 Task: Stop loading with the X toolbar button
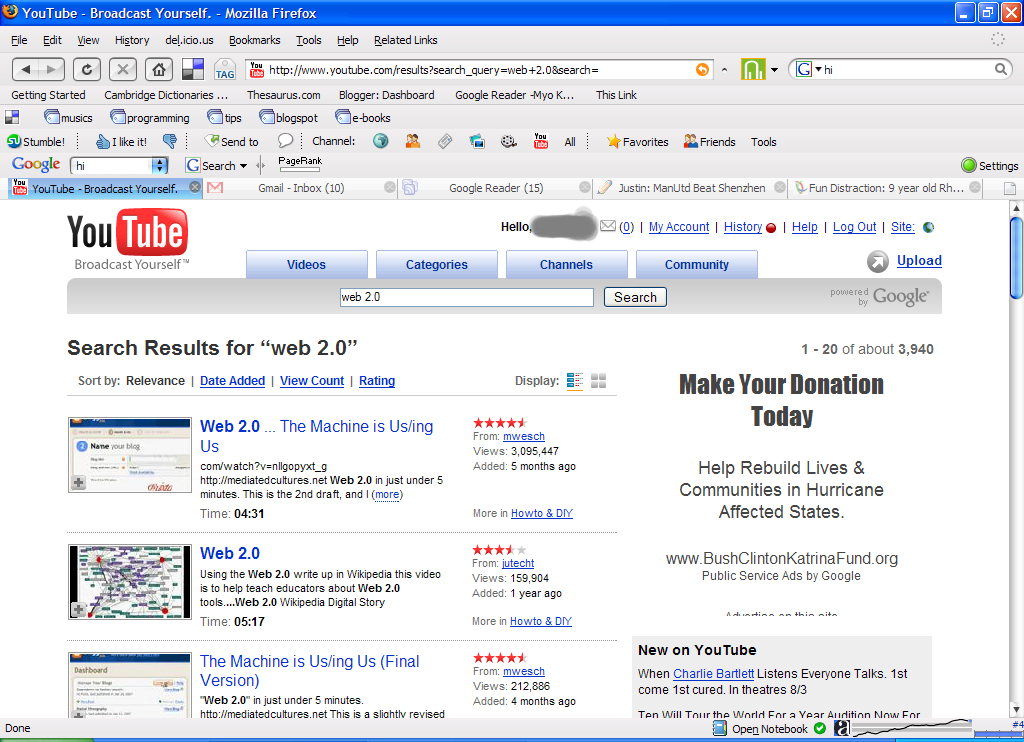(x=123, y=69)
